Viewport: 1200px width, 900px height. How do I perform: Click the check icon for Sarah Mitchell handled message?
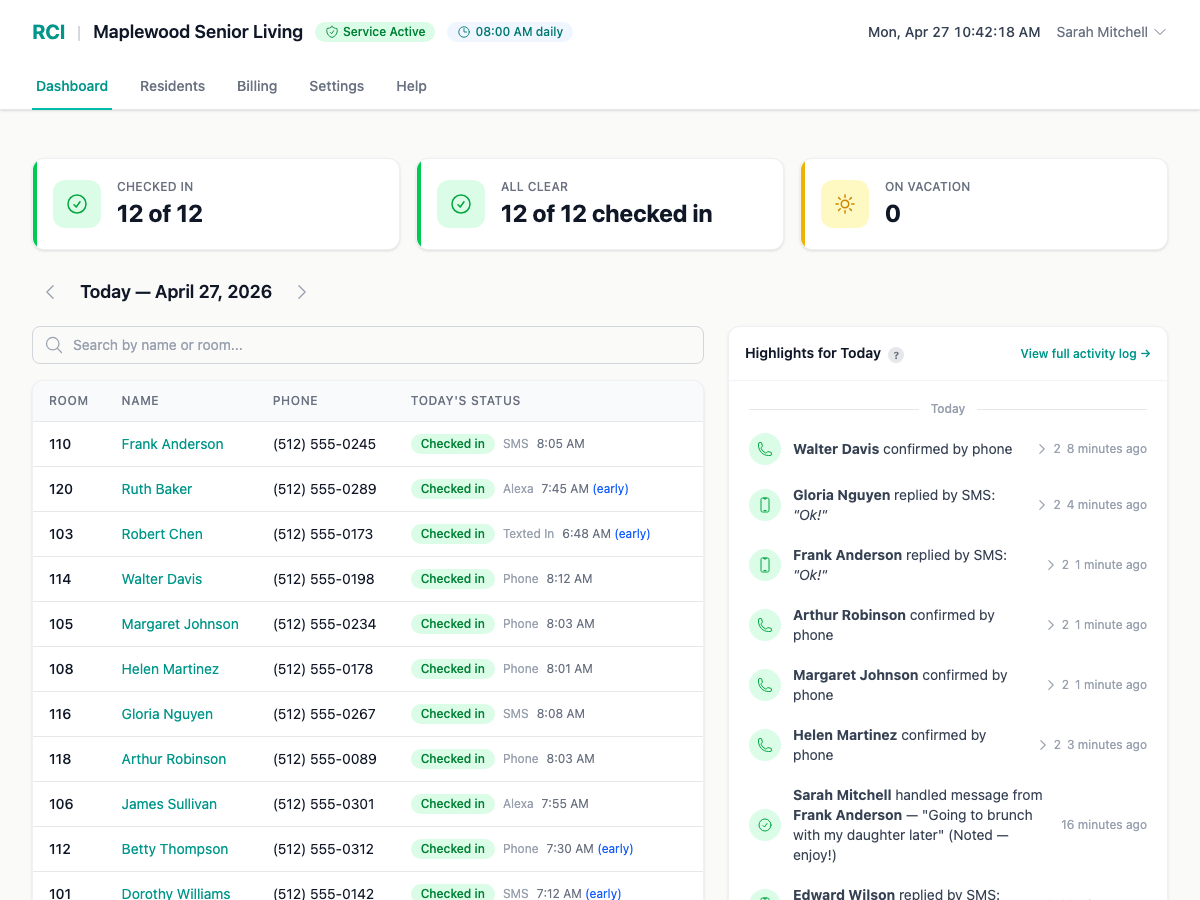[x=765, y=825]
